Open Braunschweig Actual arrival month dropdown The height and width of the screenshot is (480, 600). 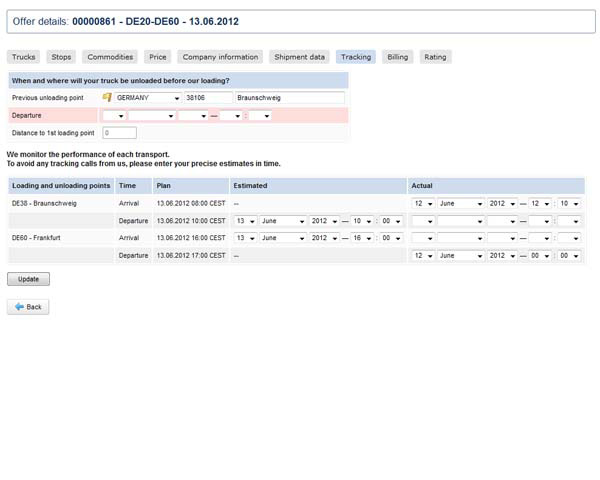(x=460, y=203)
